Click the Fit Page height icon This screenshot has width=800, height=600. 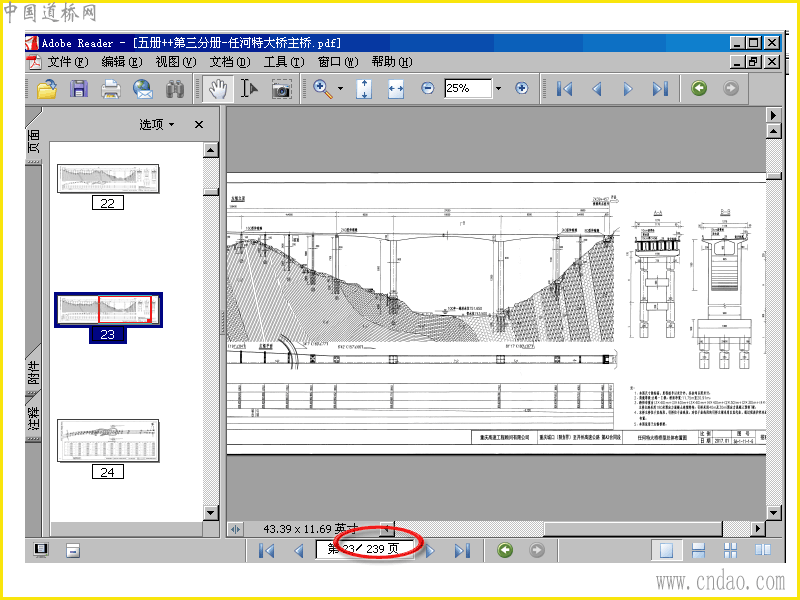(364, 89)
